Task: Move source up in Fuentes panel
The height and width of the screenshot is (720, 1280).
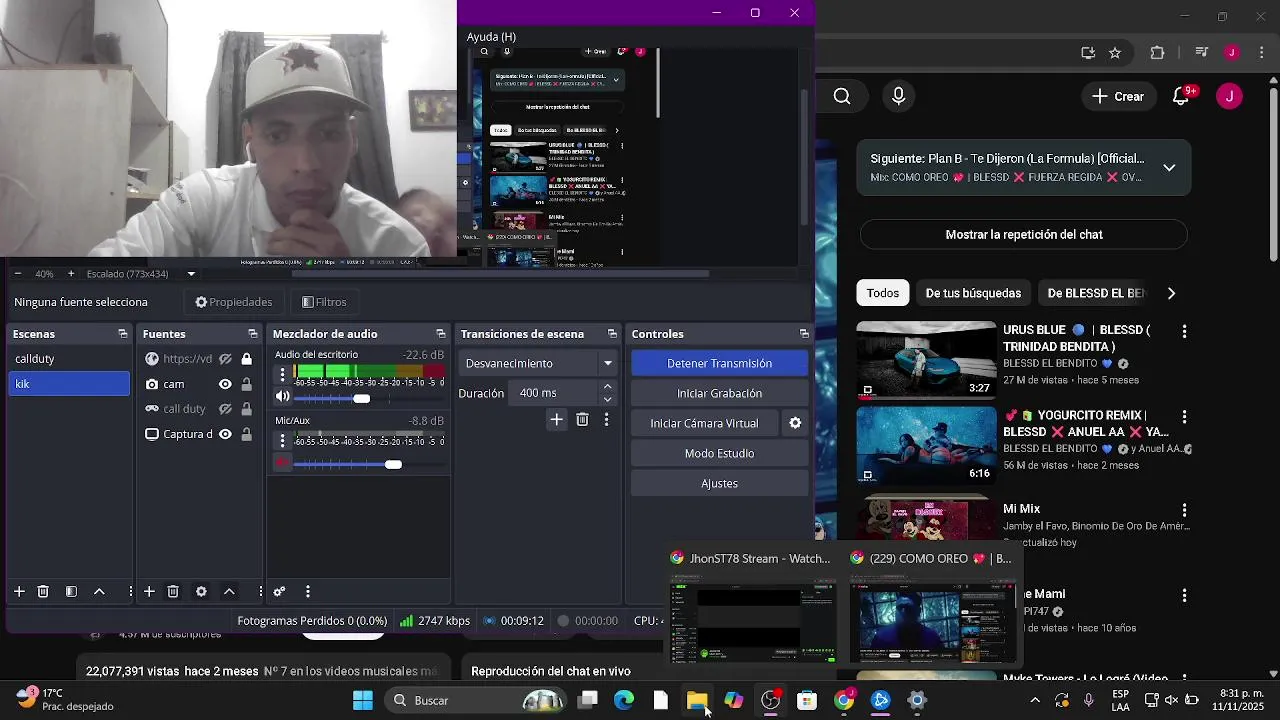Action: coord(229,592)
